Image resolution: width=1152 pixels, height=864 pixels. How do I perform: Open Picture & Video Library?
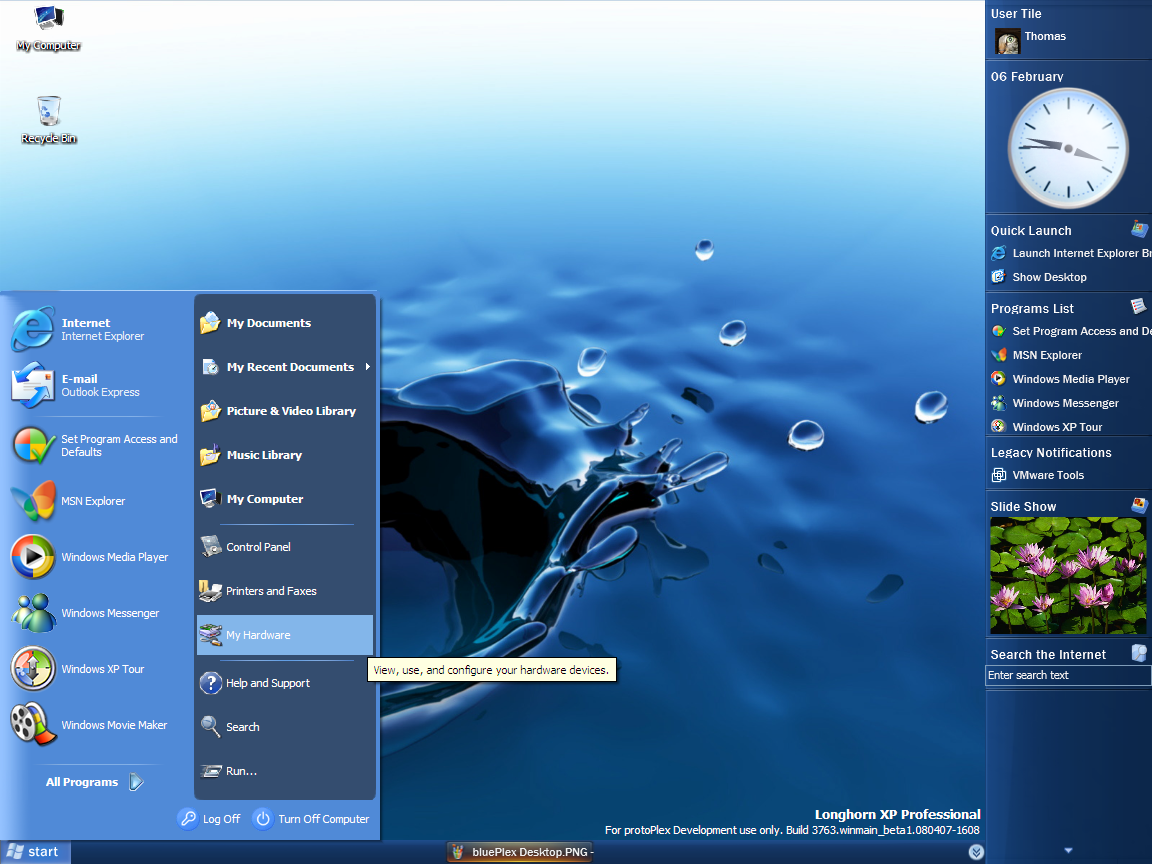[285, 411]
